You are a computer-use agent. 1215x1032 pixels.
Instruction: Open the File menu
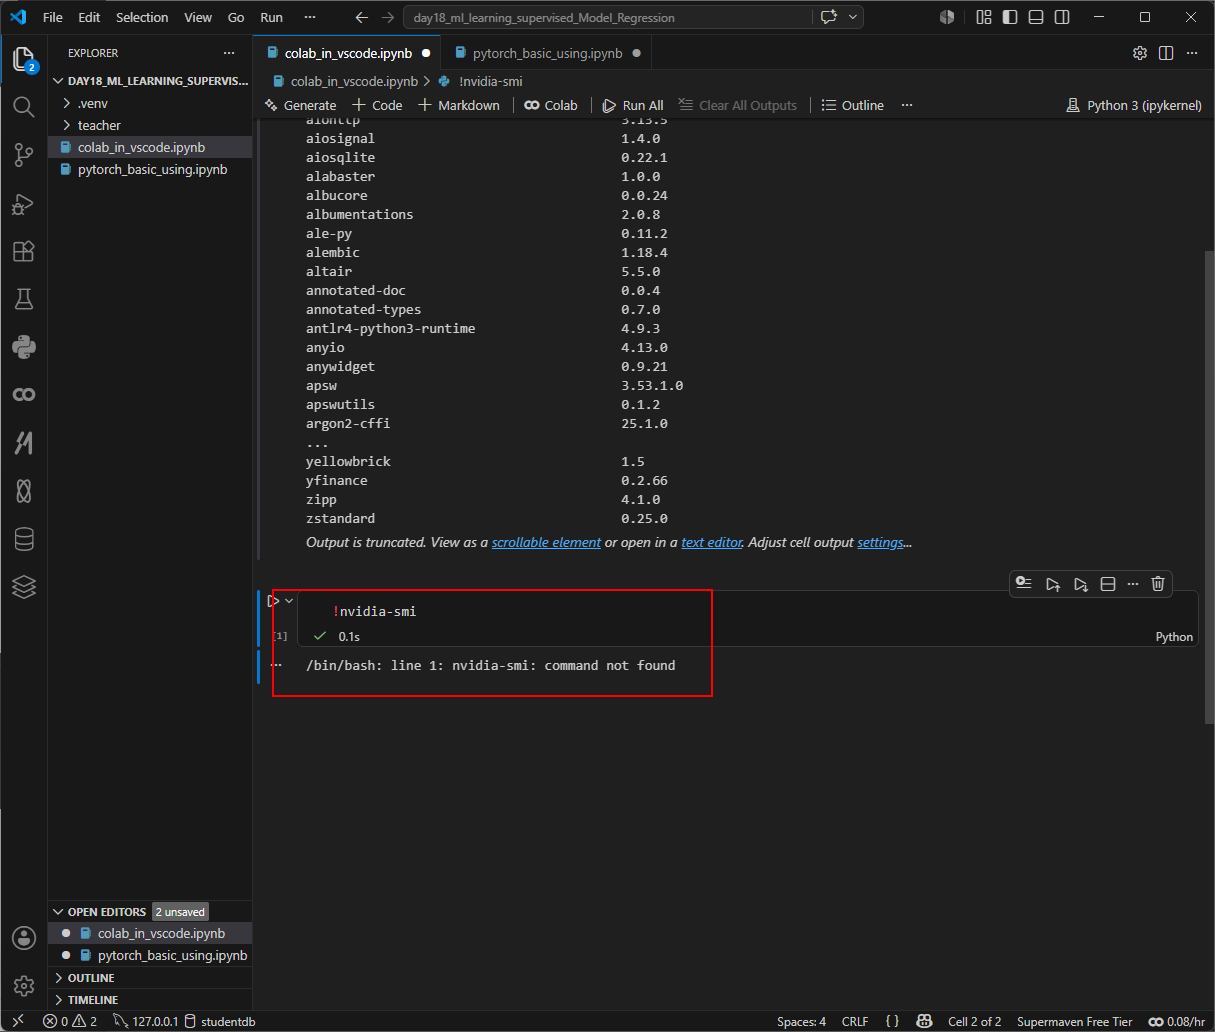click(x=53, y=17)
